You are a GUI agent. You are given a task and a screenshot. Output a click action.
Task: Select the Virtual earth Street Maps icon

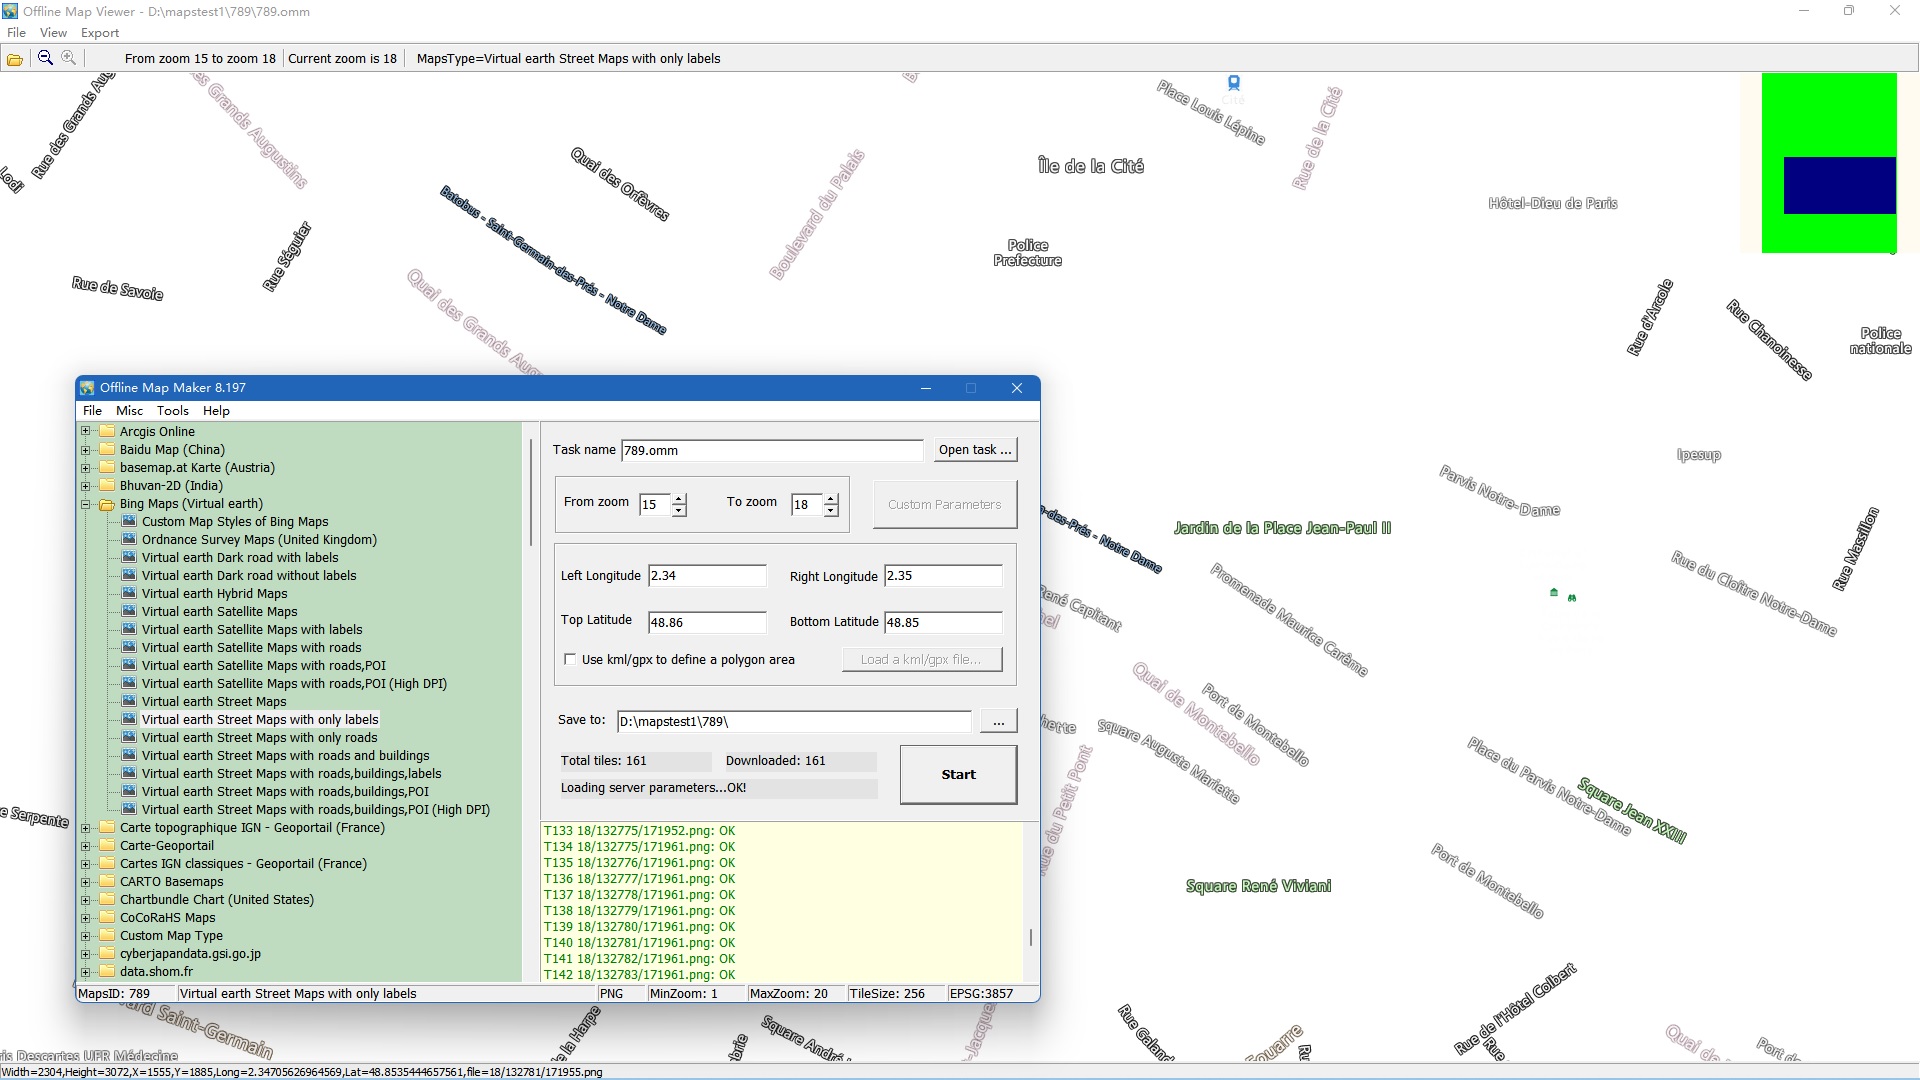[x=129, y=701]
